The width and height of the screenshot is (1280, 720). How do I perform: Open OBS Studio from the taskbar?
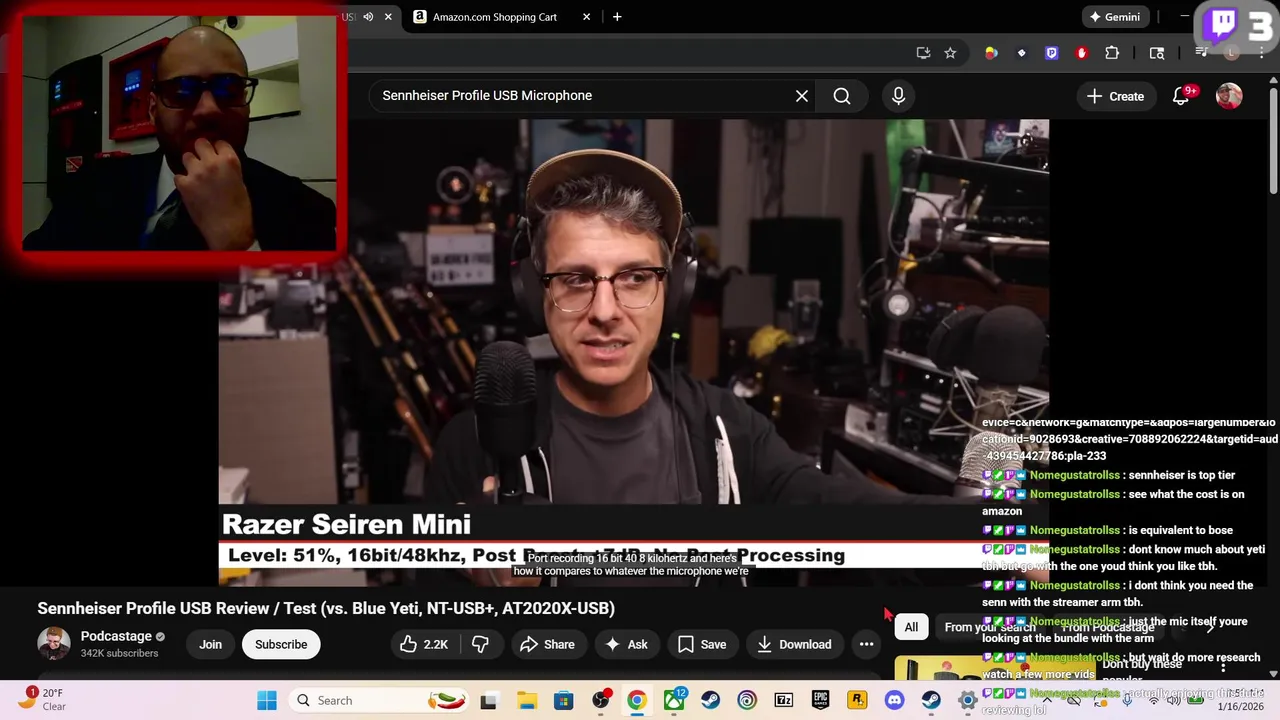tap(601, 700)
